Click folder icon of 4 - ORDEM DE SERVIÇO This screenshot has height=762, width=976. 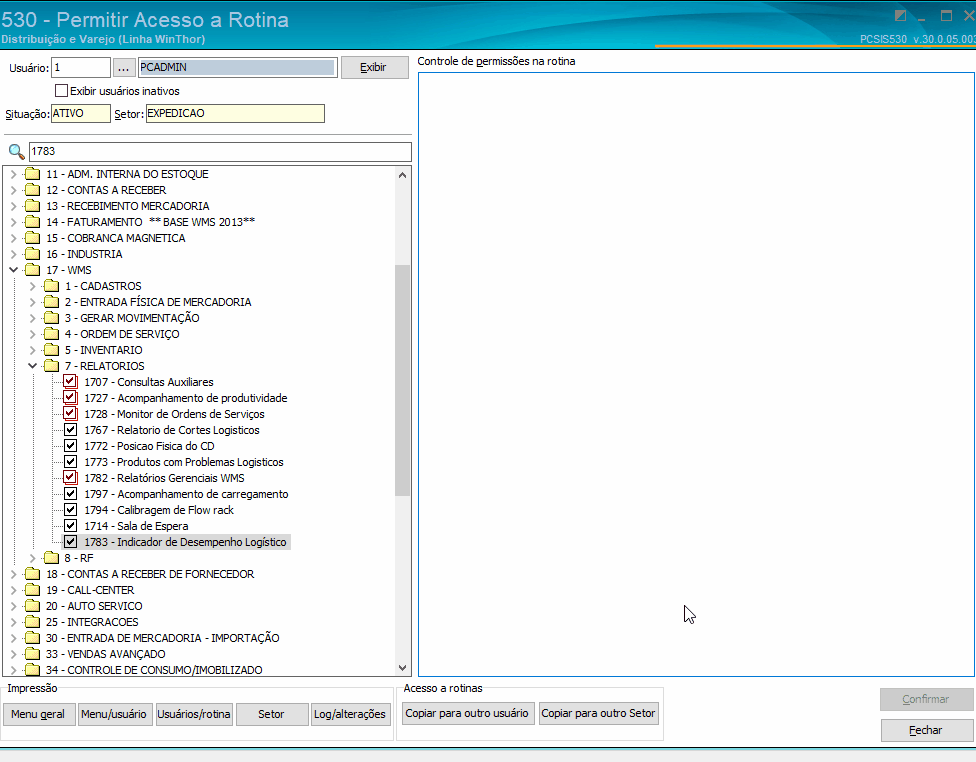pos(52,334)
